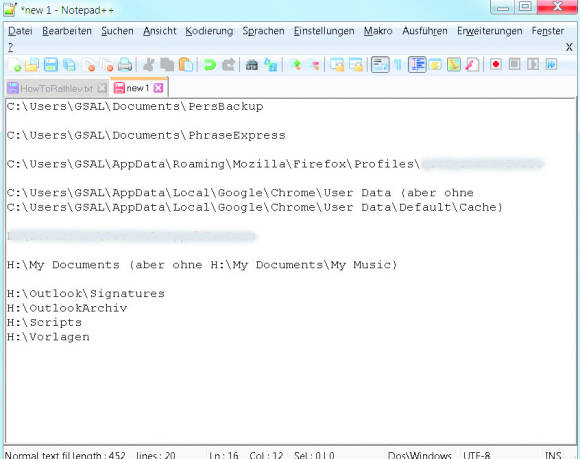Click the Run macro multiple times icon

[551, 64]
